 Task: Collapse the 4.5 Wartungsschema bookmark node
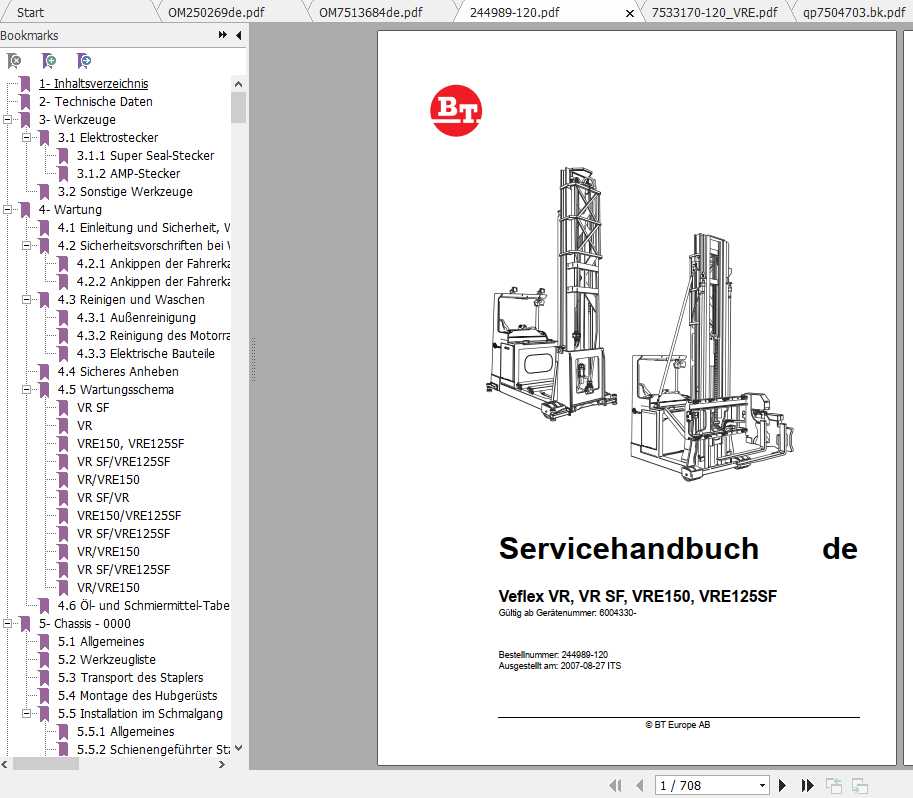point(27,390)
